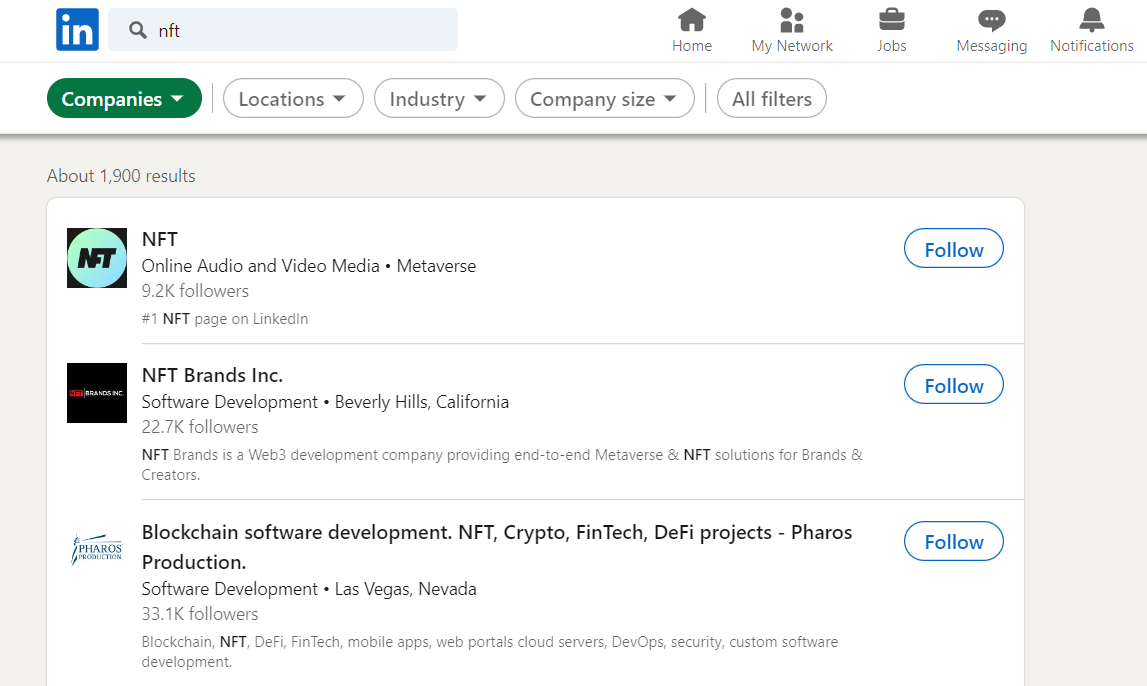This screenshot has width=1147, height=686.
Task: Open the Companies filter dropdown
Action: point(124,98)
